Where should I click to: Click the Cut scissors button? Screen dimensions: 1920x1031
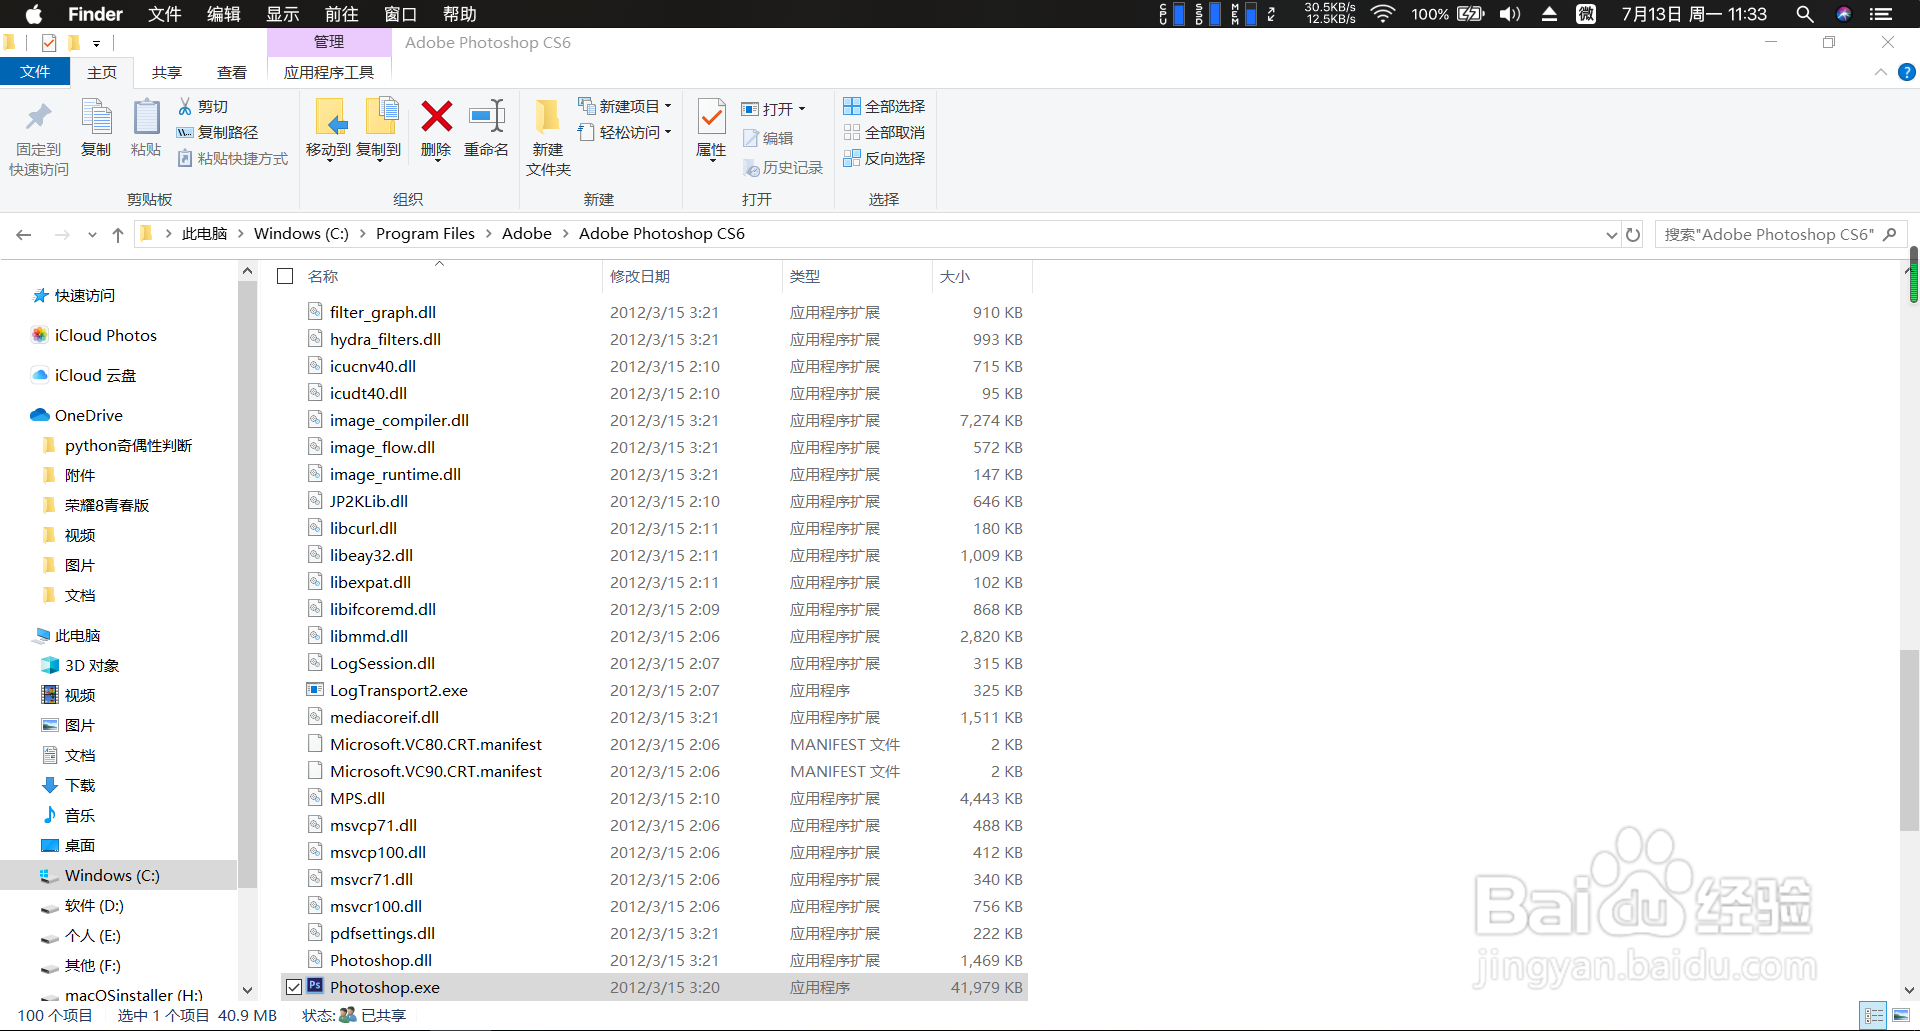point(203,107)
